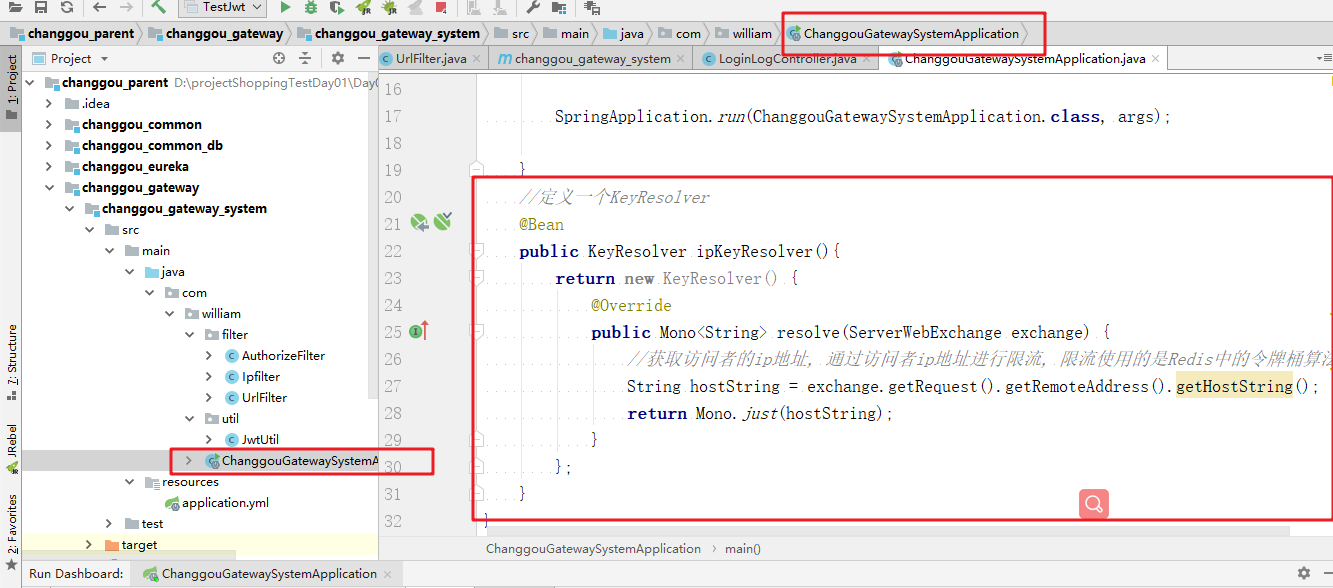This screenshot has width=1333, height=588.
Task: Run with JRebel rocket icon
Action: pyautogui.click(x=363, y=7)
